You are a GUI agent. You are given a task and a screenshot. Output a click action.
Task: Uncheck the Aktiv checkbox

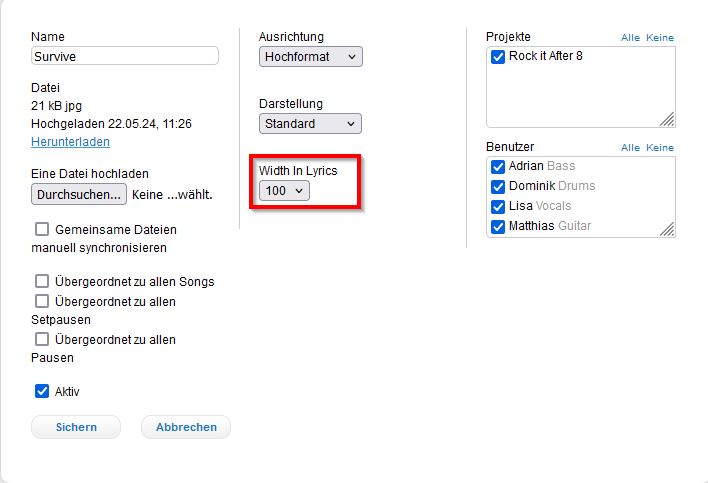point(42,391)
